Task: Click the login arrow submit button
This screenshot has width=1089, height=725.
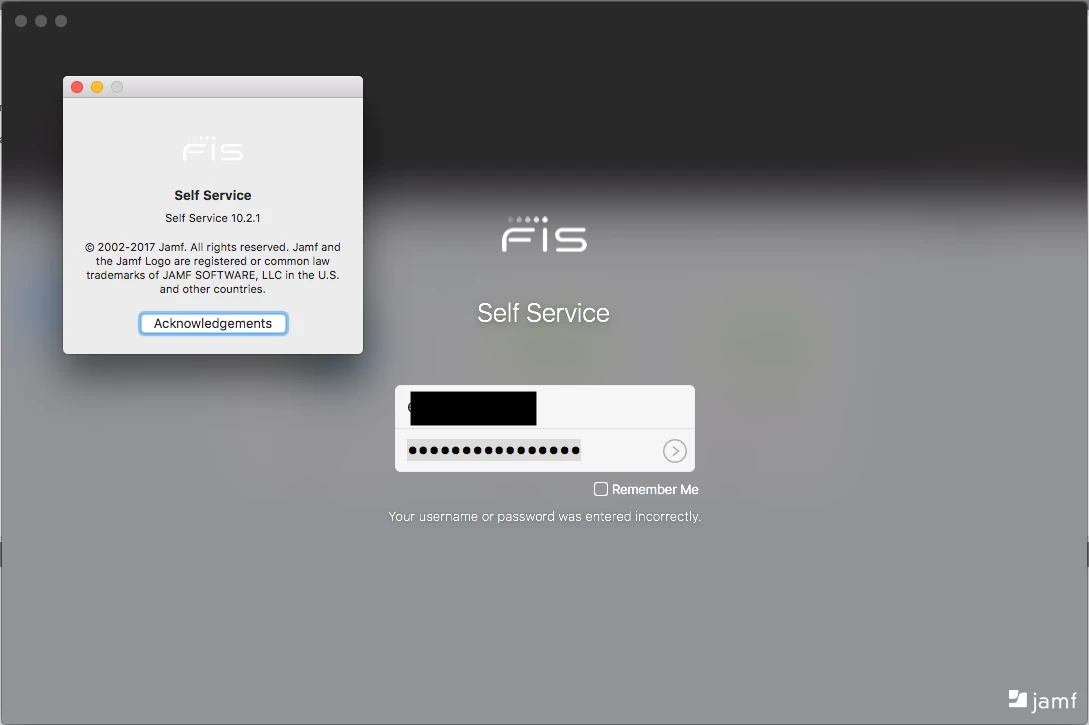Action: click(674, 451)
